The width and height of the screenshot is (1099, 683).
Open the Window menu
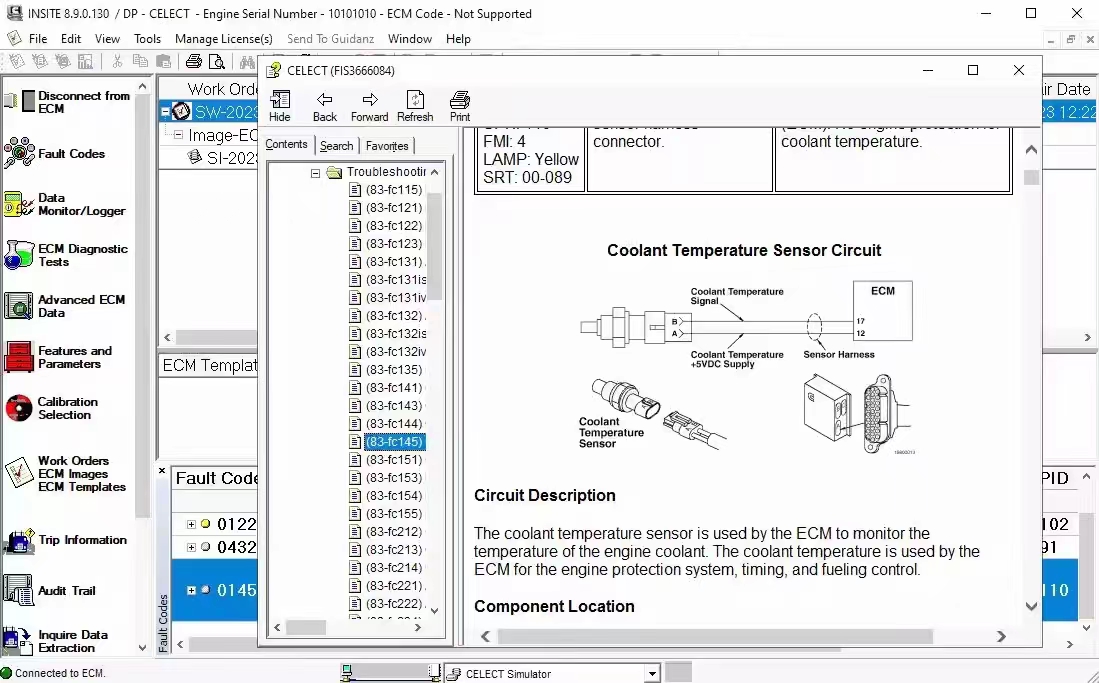pyautogui.click(x=410, y=39)
